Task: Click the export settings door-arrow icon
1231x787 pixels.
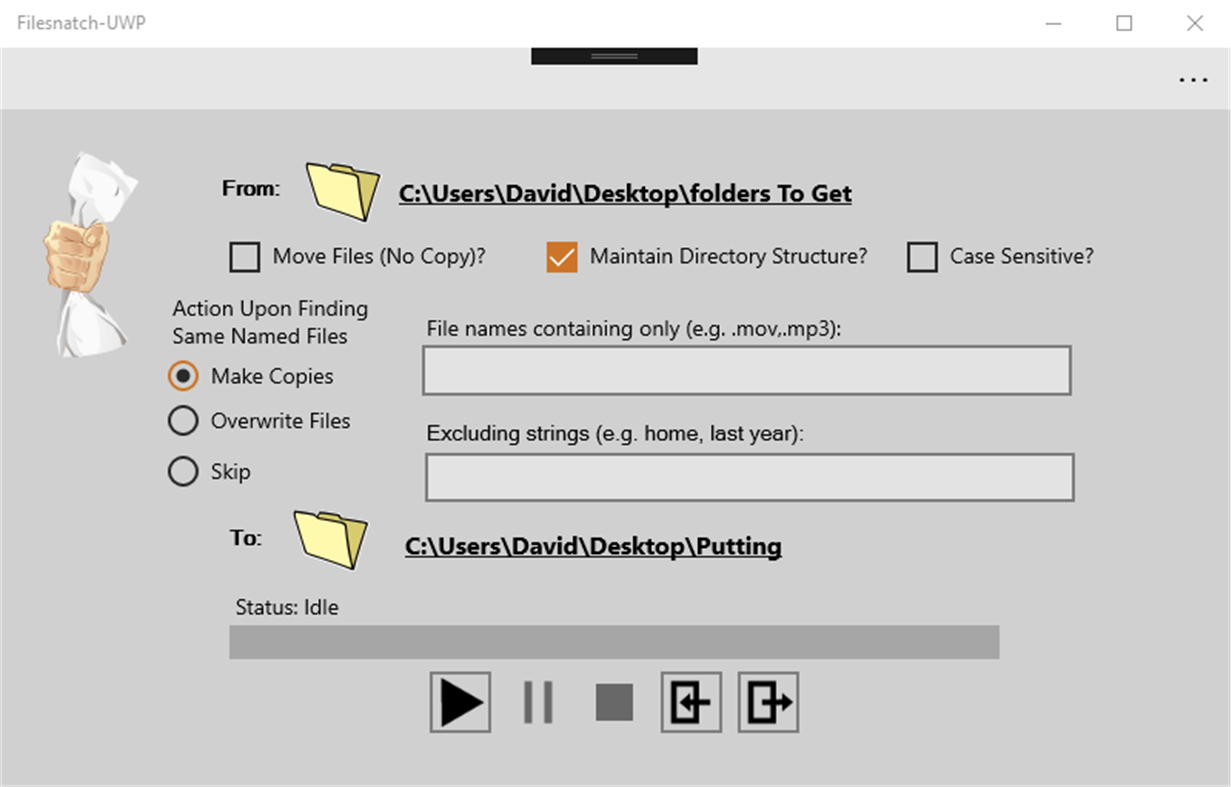Action: 767,701
